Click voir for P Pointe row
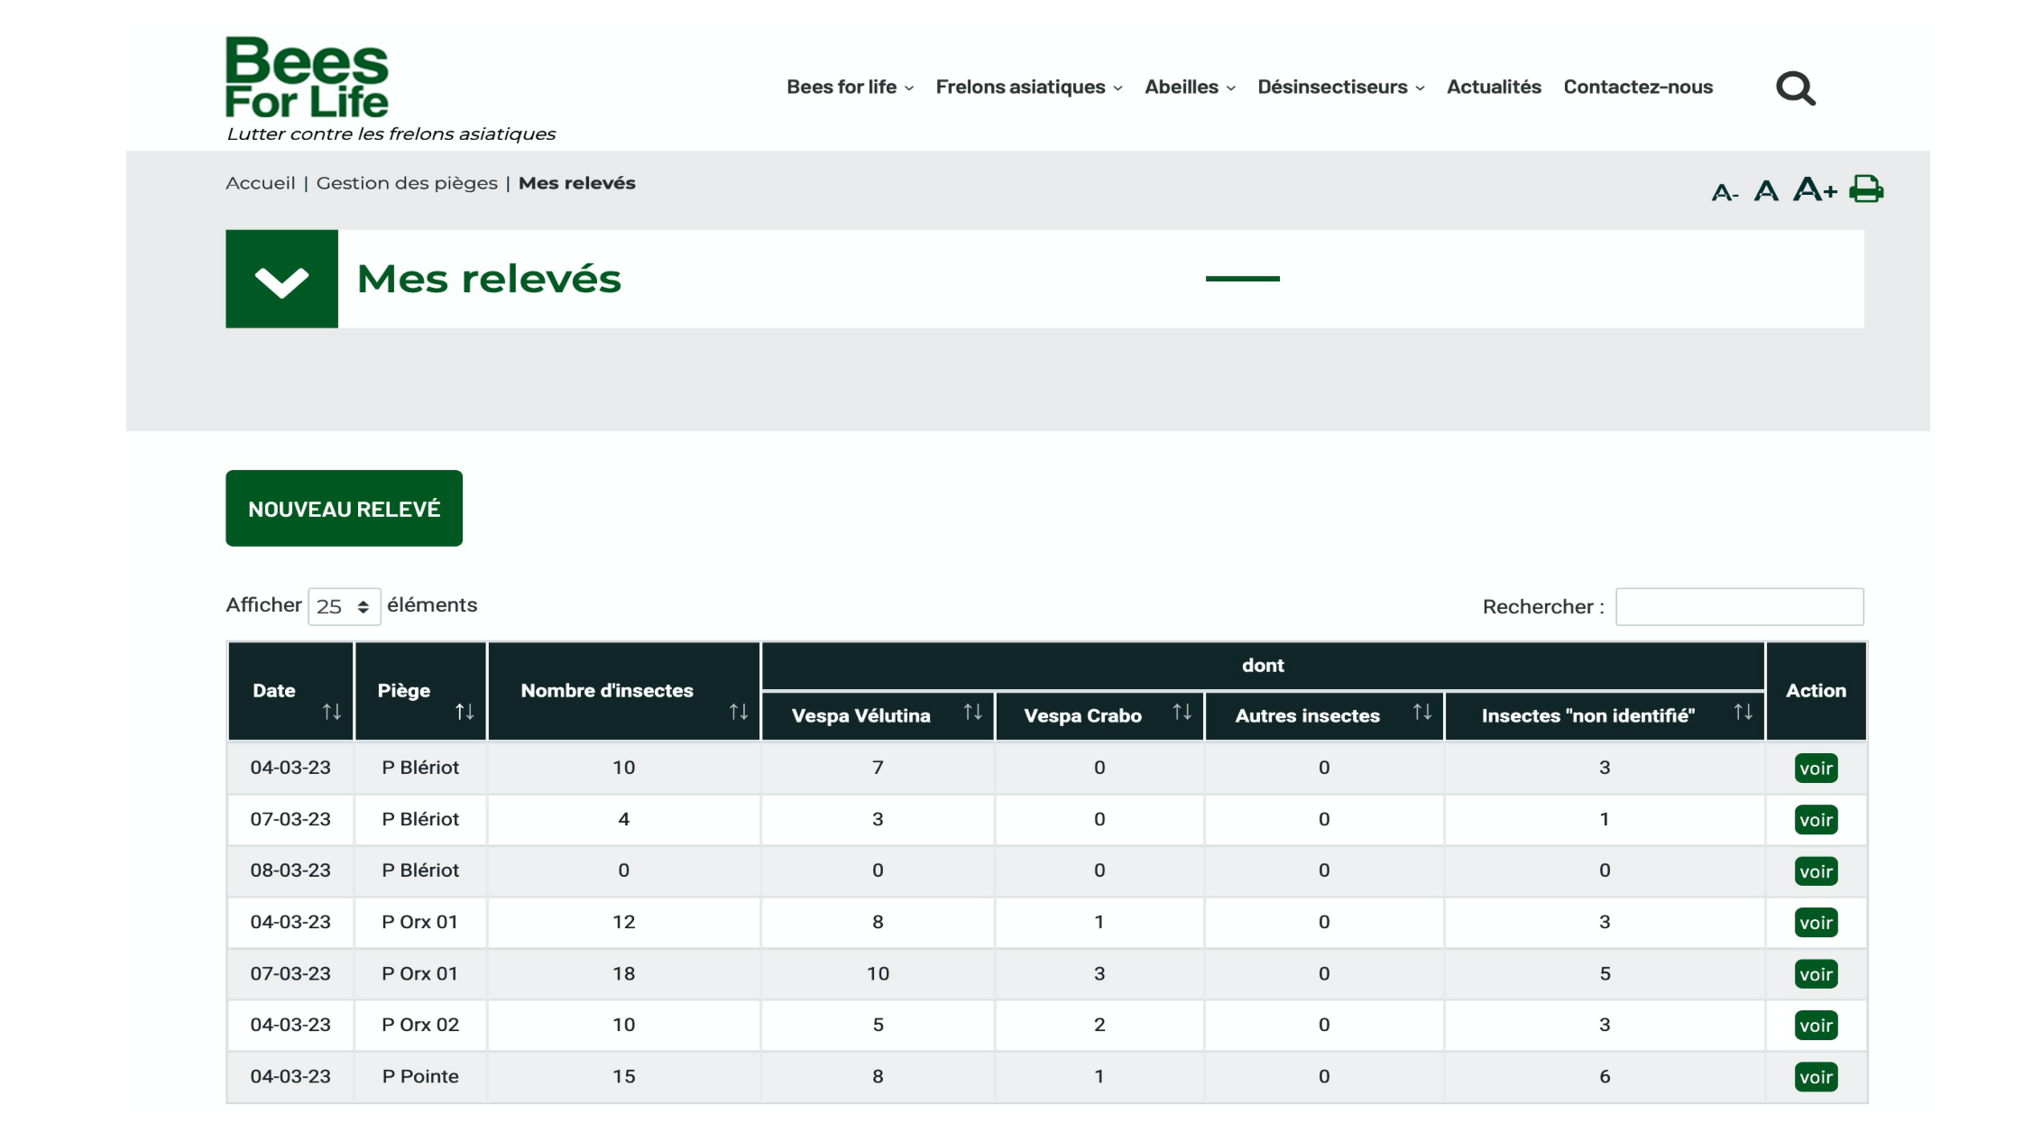Viewport: 2024px width, 1133px height. point(1815,1077)
